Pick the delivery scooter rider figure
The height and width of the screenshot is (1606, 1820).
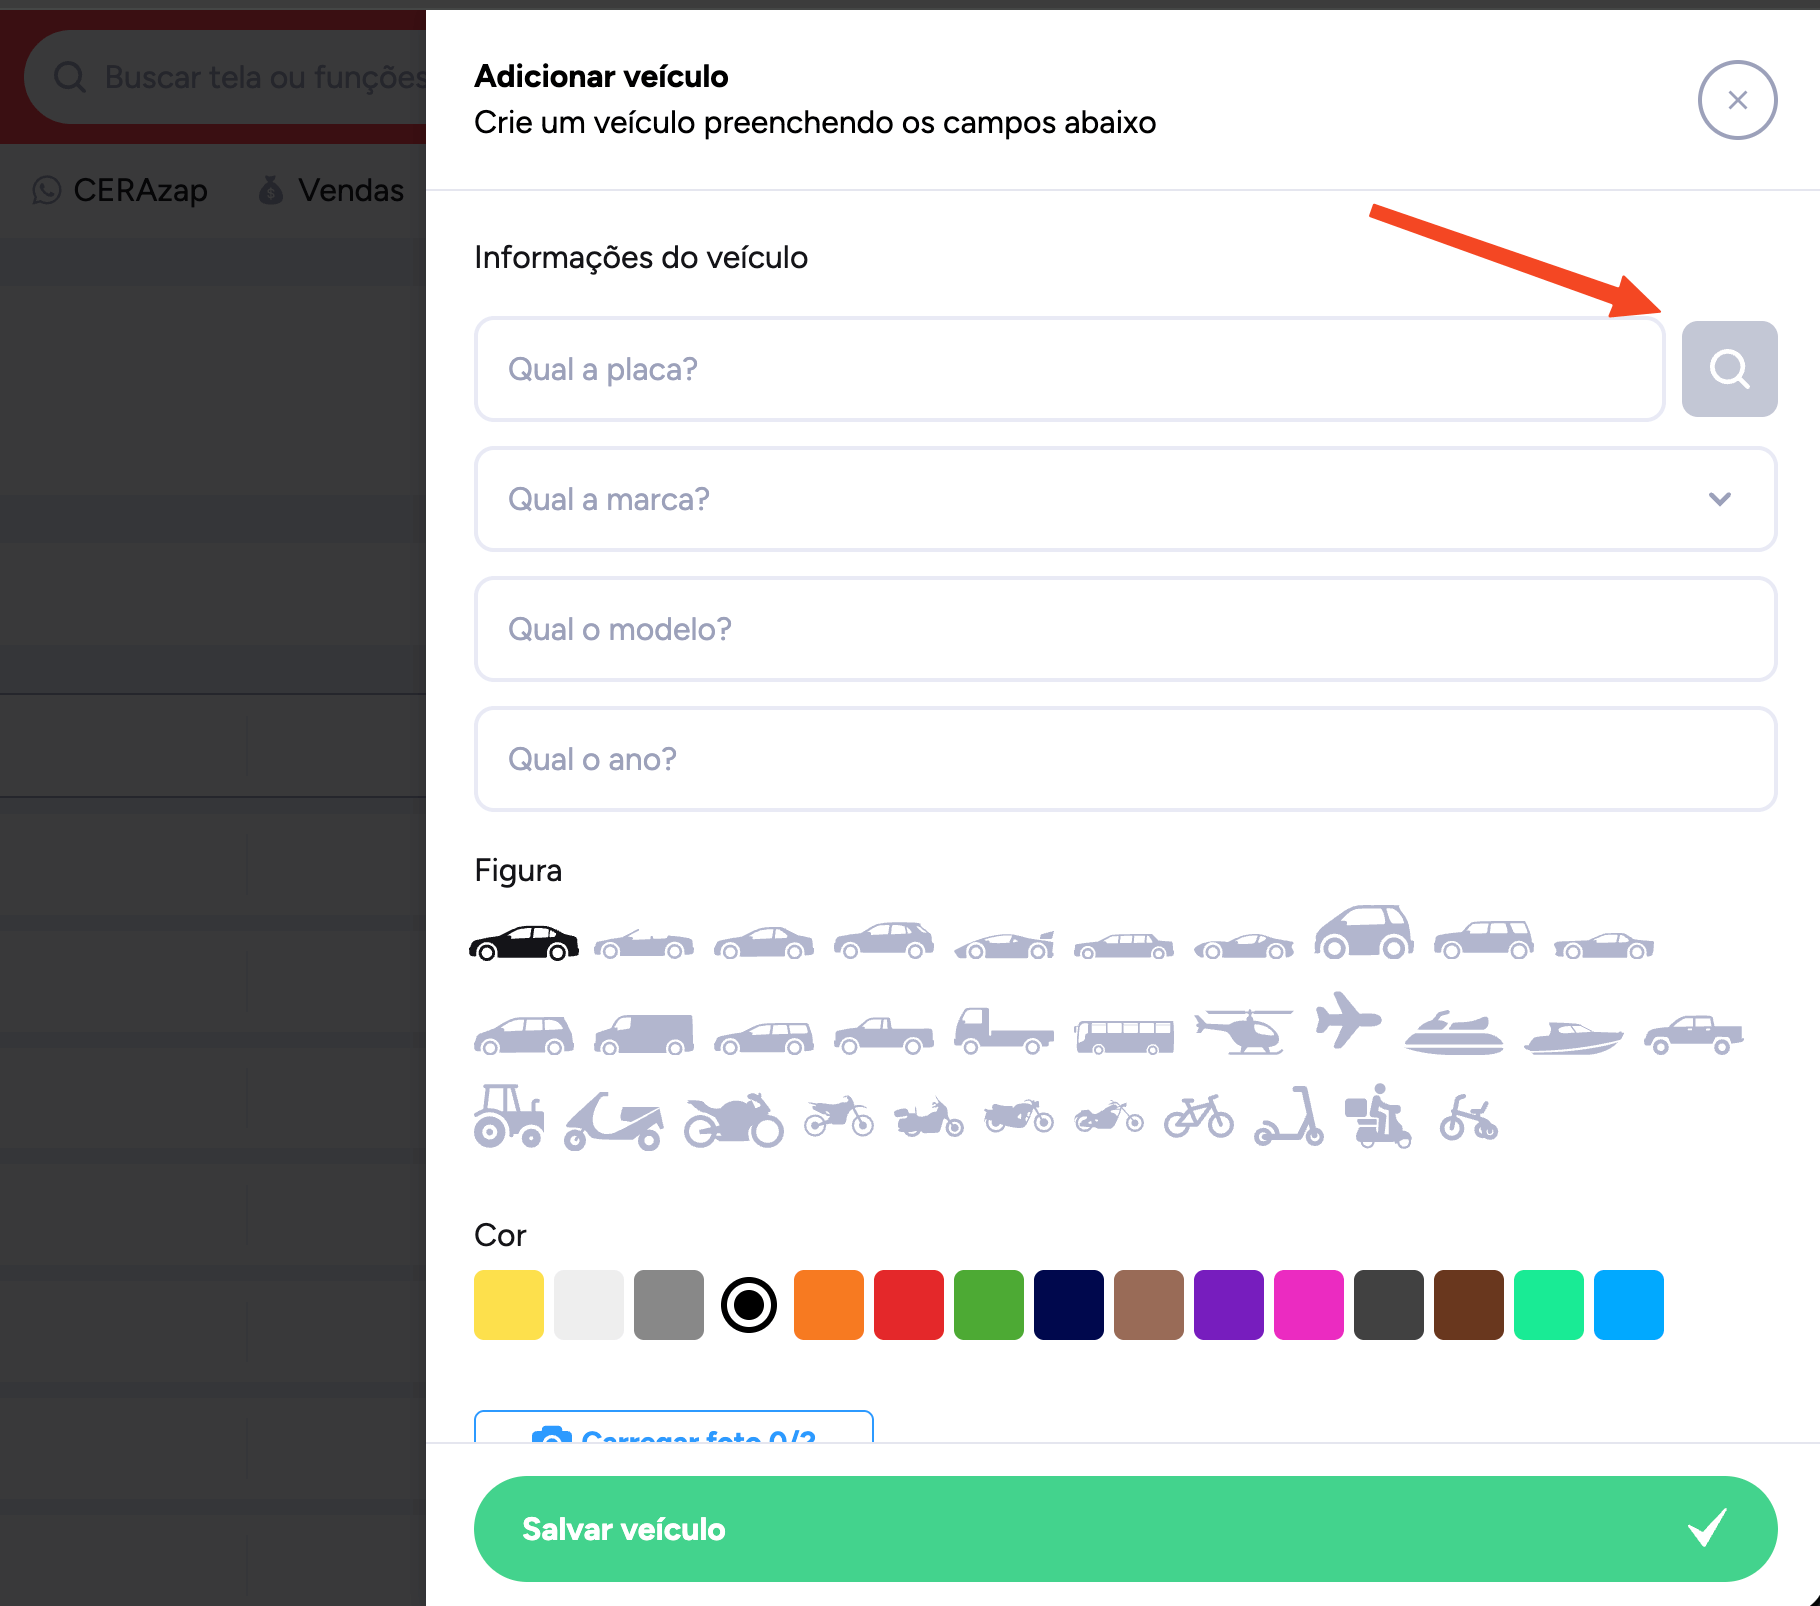click(x=1378, y=1117)
